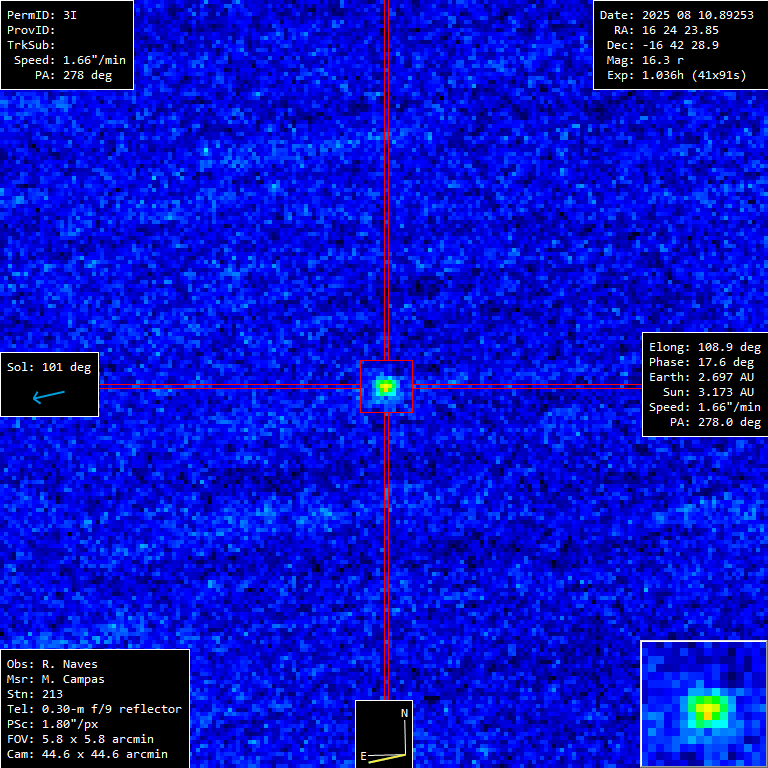Click the 'Stn: 213' station code
The image size is (768, 768).
click(35, 694)
